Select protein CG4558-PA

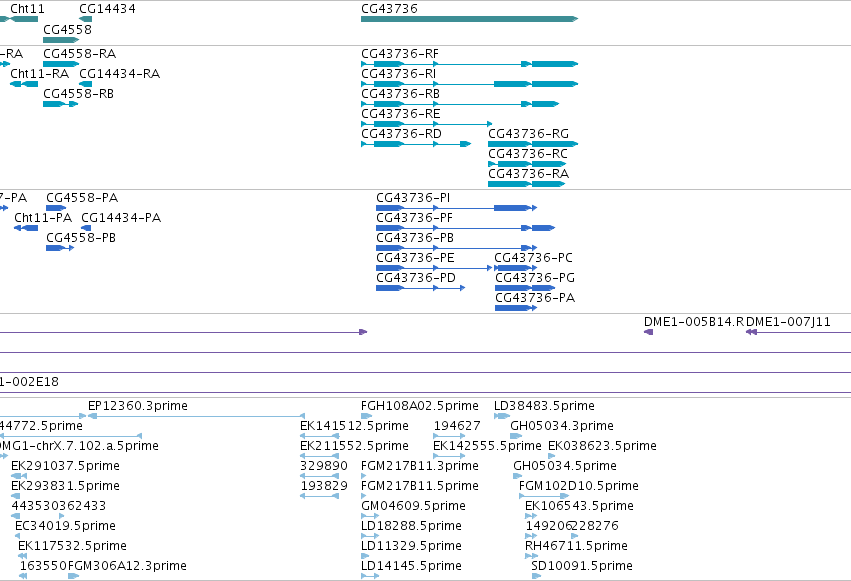coord(56,208)
